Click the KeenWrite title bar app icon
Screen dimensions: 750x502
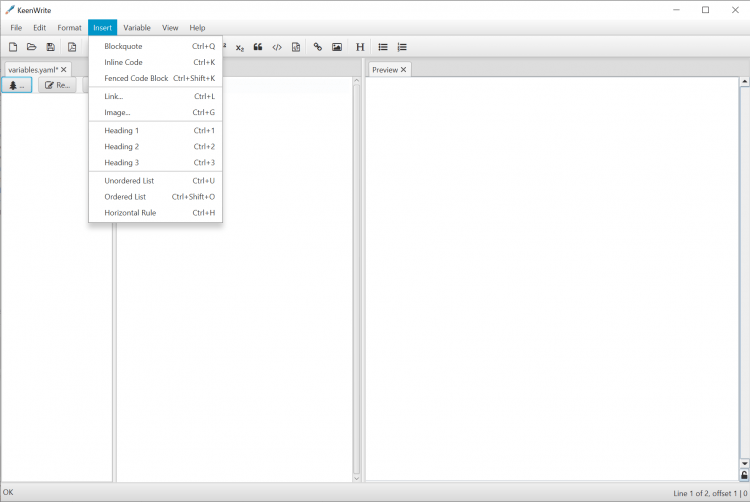(x=10, y=10)
